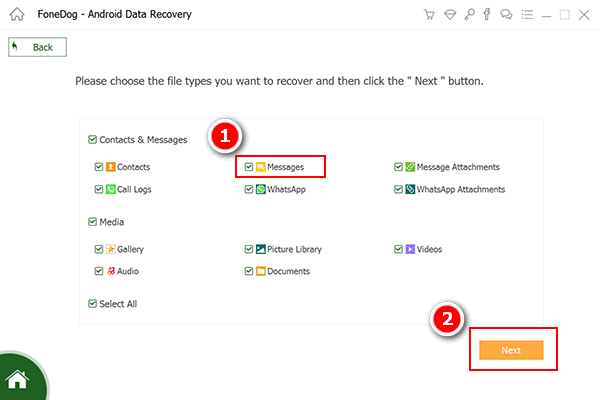The height and width of the screenshot is (400, 600).
Task: Click the key registration icon
Action: (468, 15)
